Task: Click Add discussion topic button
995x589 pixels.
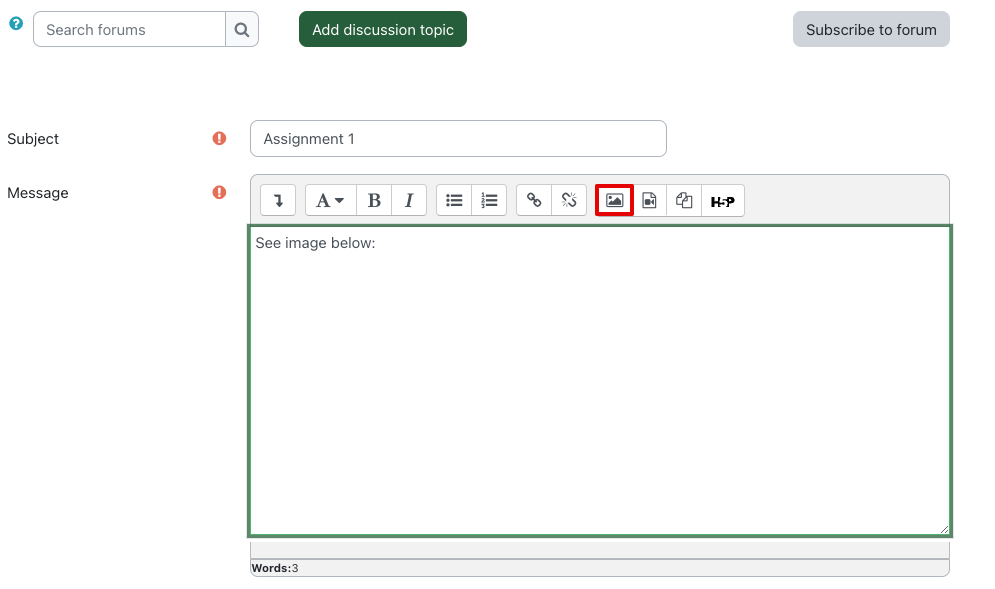Action: [382, 30]
